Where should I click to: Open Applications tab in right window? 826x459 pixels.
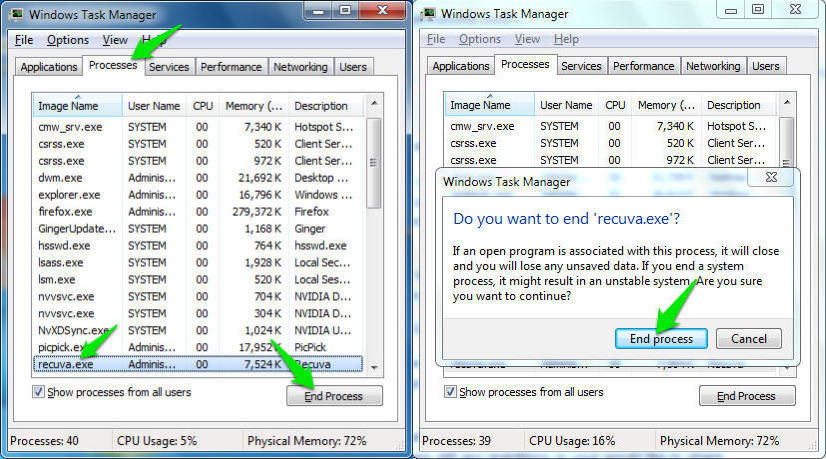click(x=461, y=66)
